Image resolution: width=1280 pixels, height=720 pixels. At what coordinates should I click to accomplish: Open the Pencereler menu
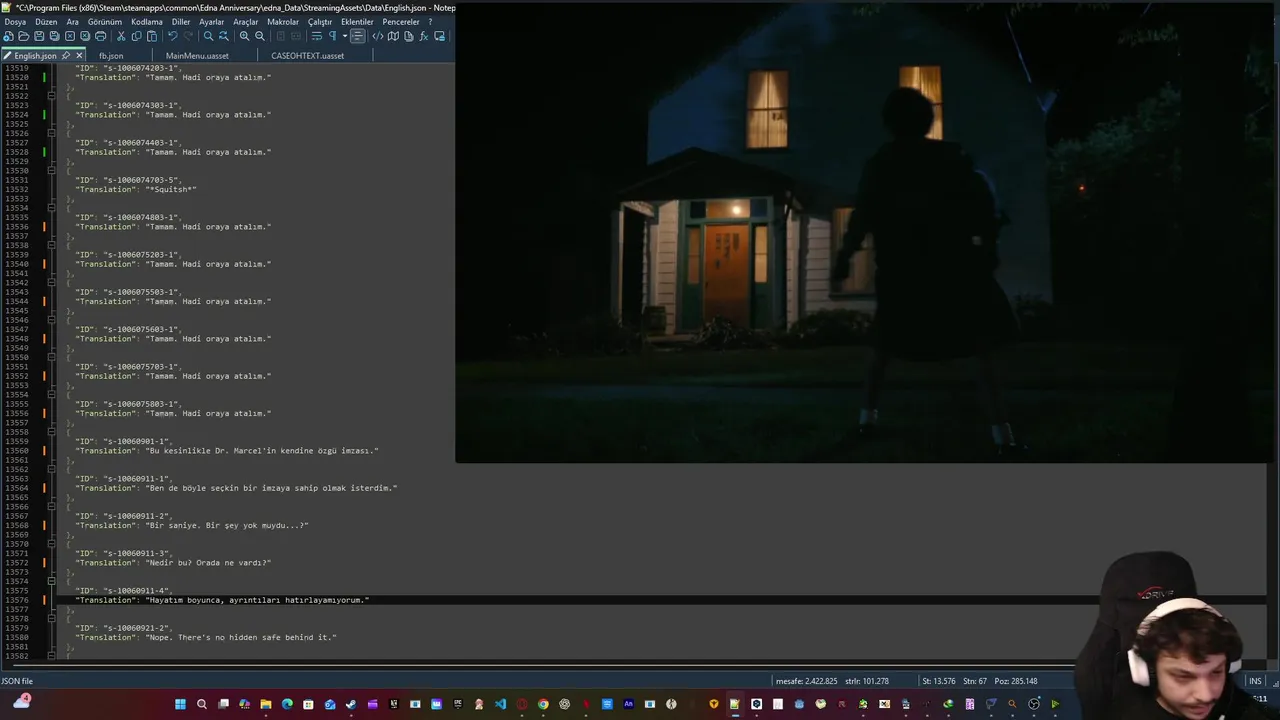point(401,22)
